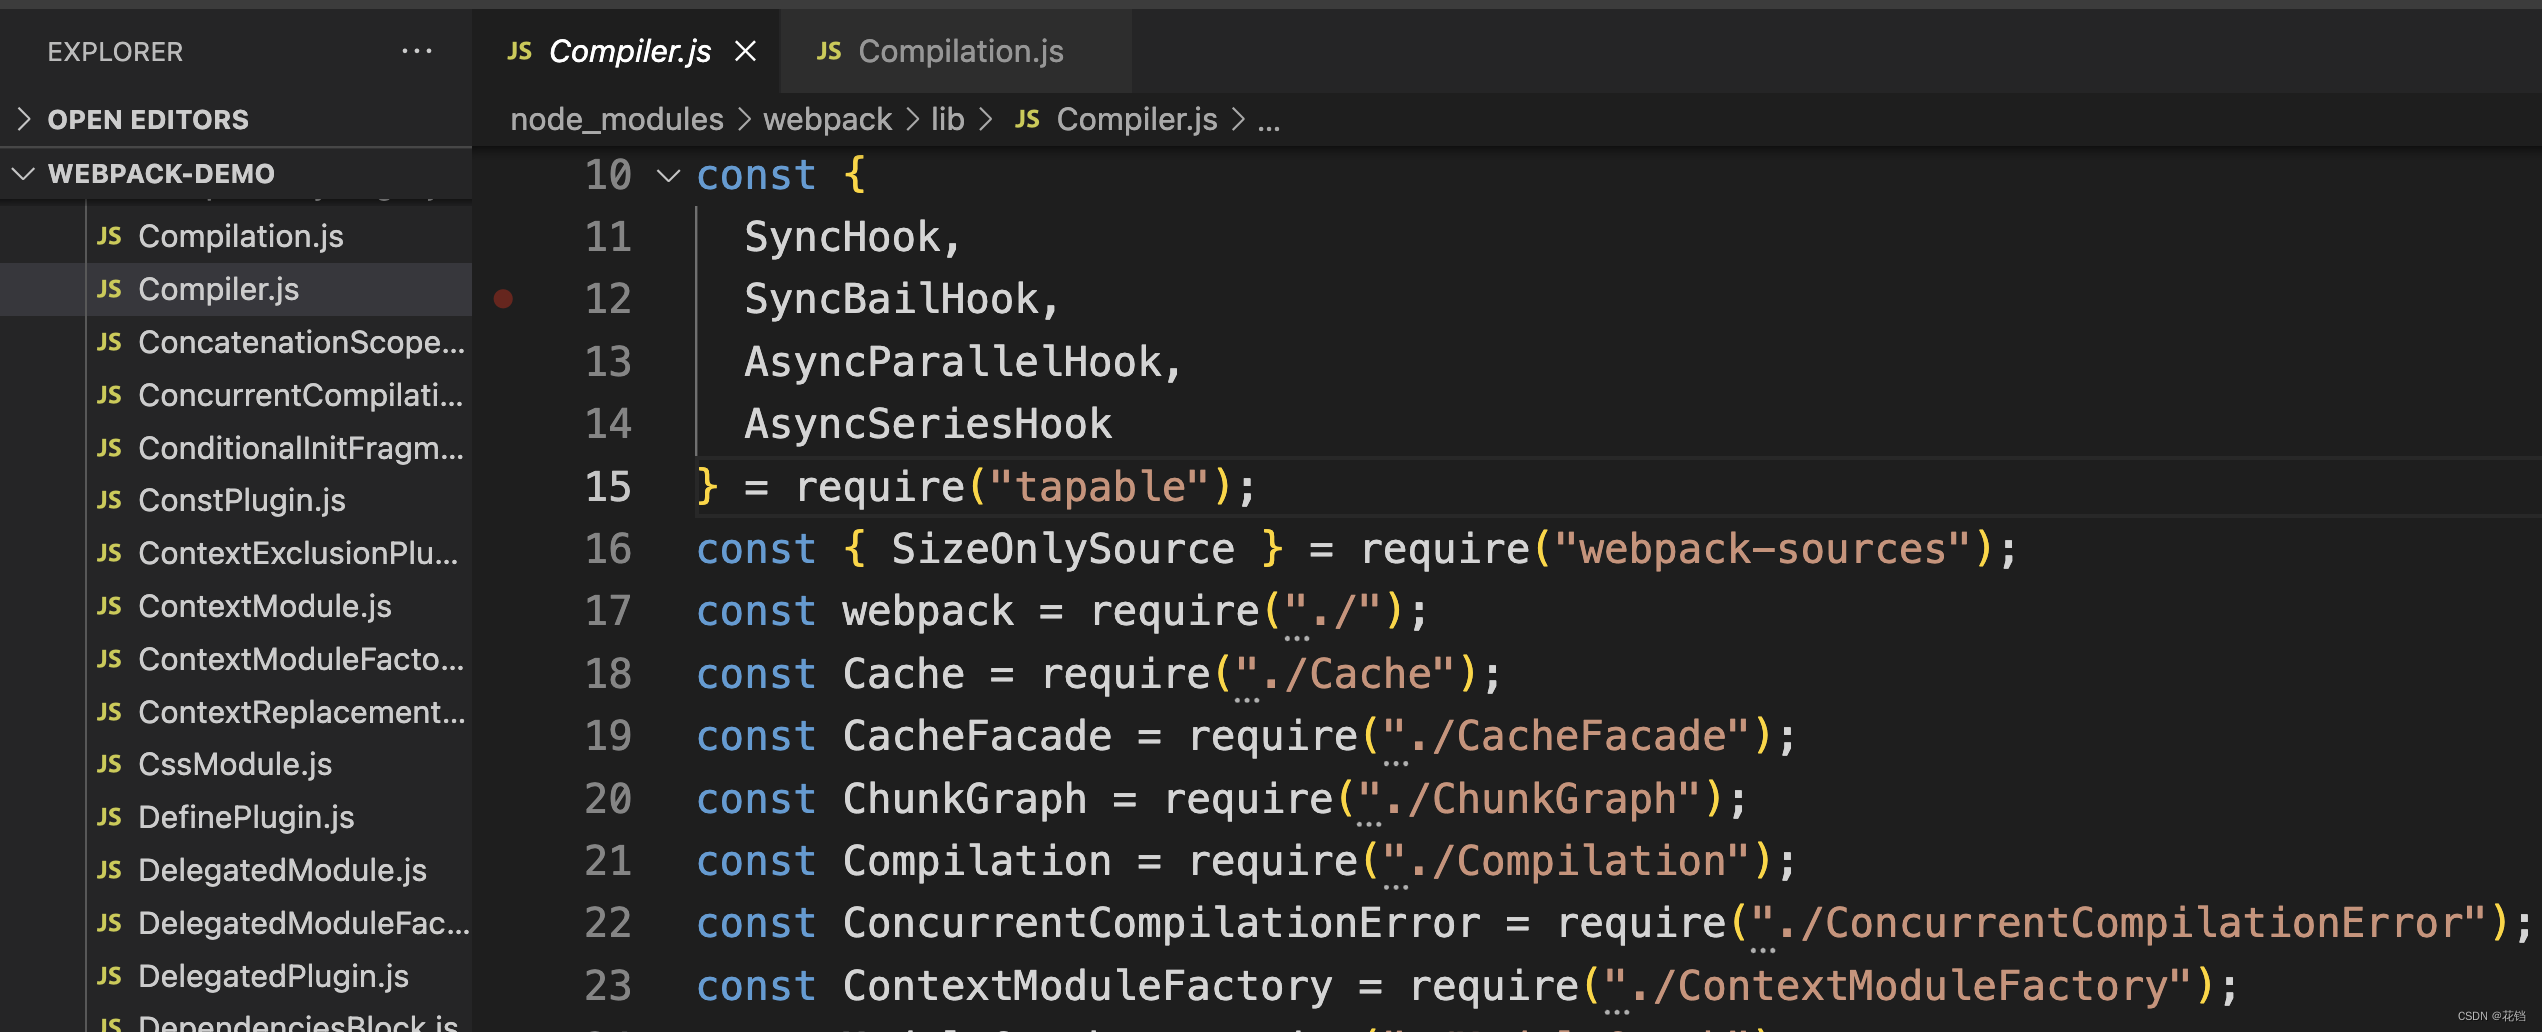Screen dimensions: 2542x1032
Task: Click AsyncParallelHook on line 13
Action: (953, 362)
